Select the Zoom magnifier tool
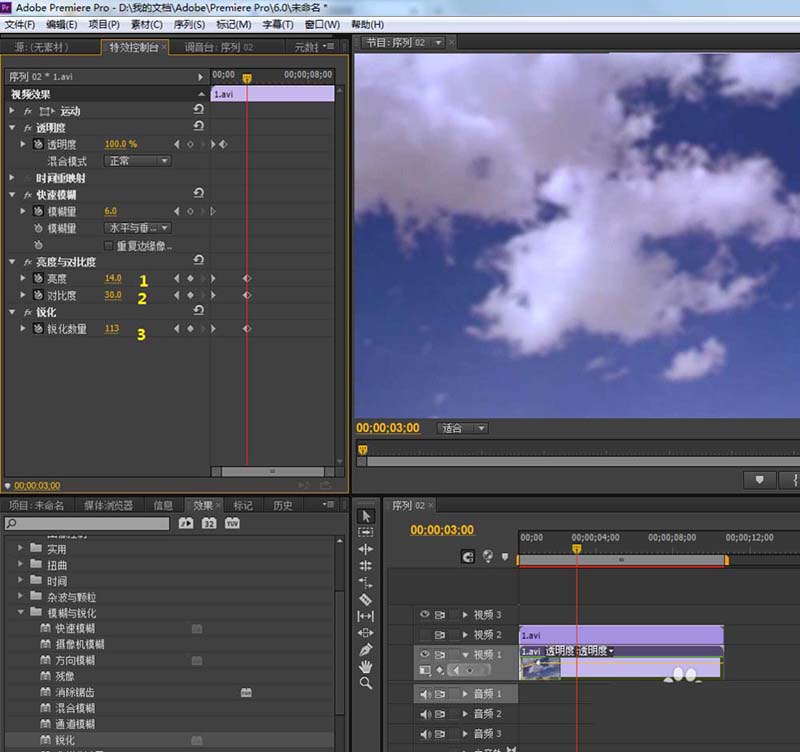Image resolution: width=800 pixels, height=752 pixels. click(x=365, y=683)
